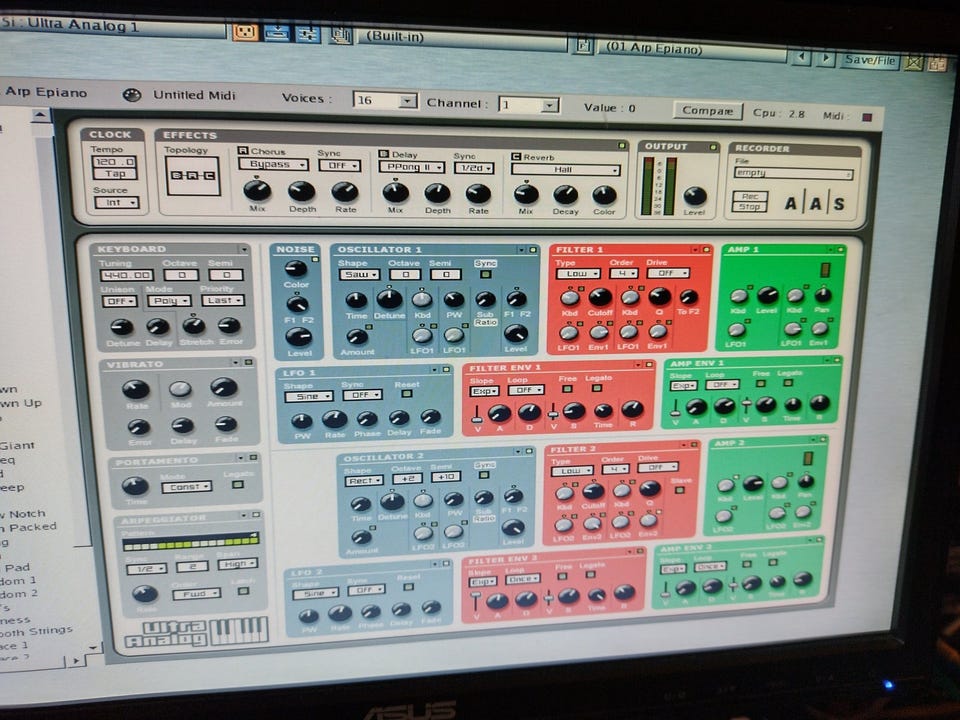The width and height of the screenshot is (960, 720).
Task: Adjust the Filter 1 Cutoff knob
Action: coord(600,298)
